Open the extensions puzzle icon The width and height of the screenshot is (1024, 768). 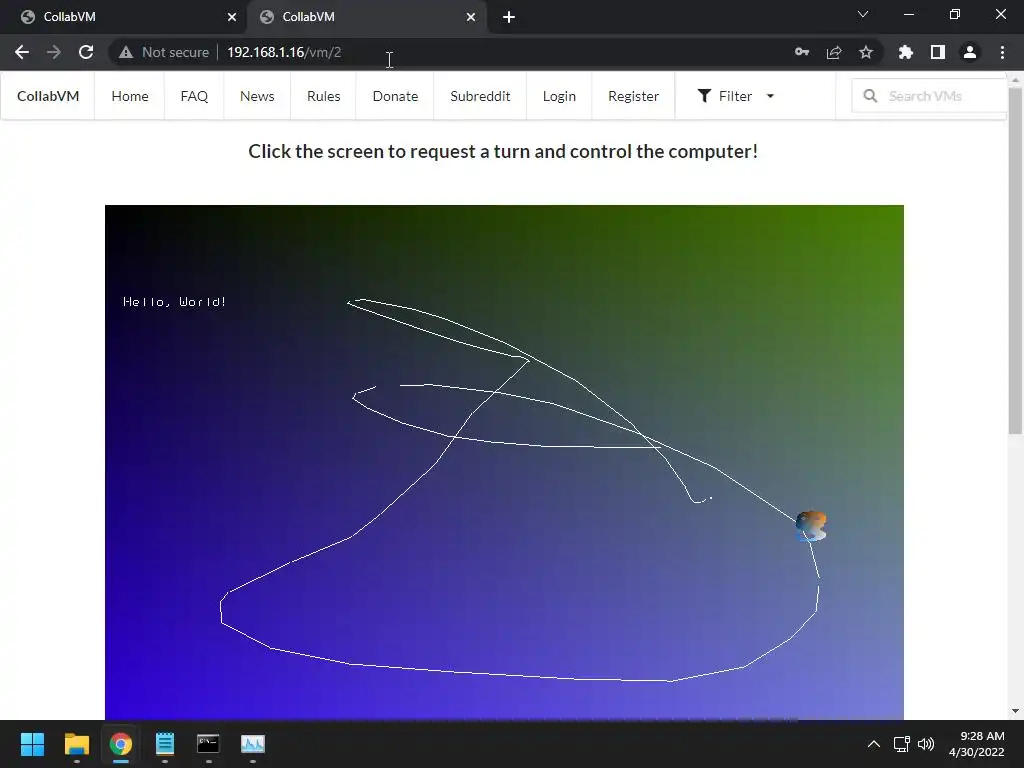click(x=905, y=52)
